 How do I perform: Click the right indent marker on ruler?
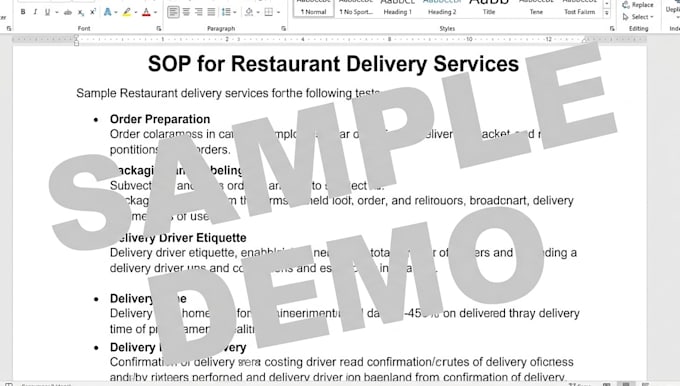[585, 40]
